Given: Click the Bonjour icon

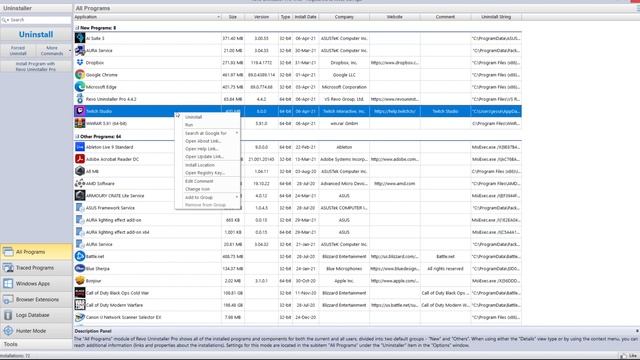Looking at the screenshot, I should tap(80, 281).
